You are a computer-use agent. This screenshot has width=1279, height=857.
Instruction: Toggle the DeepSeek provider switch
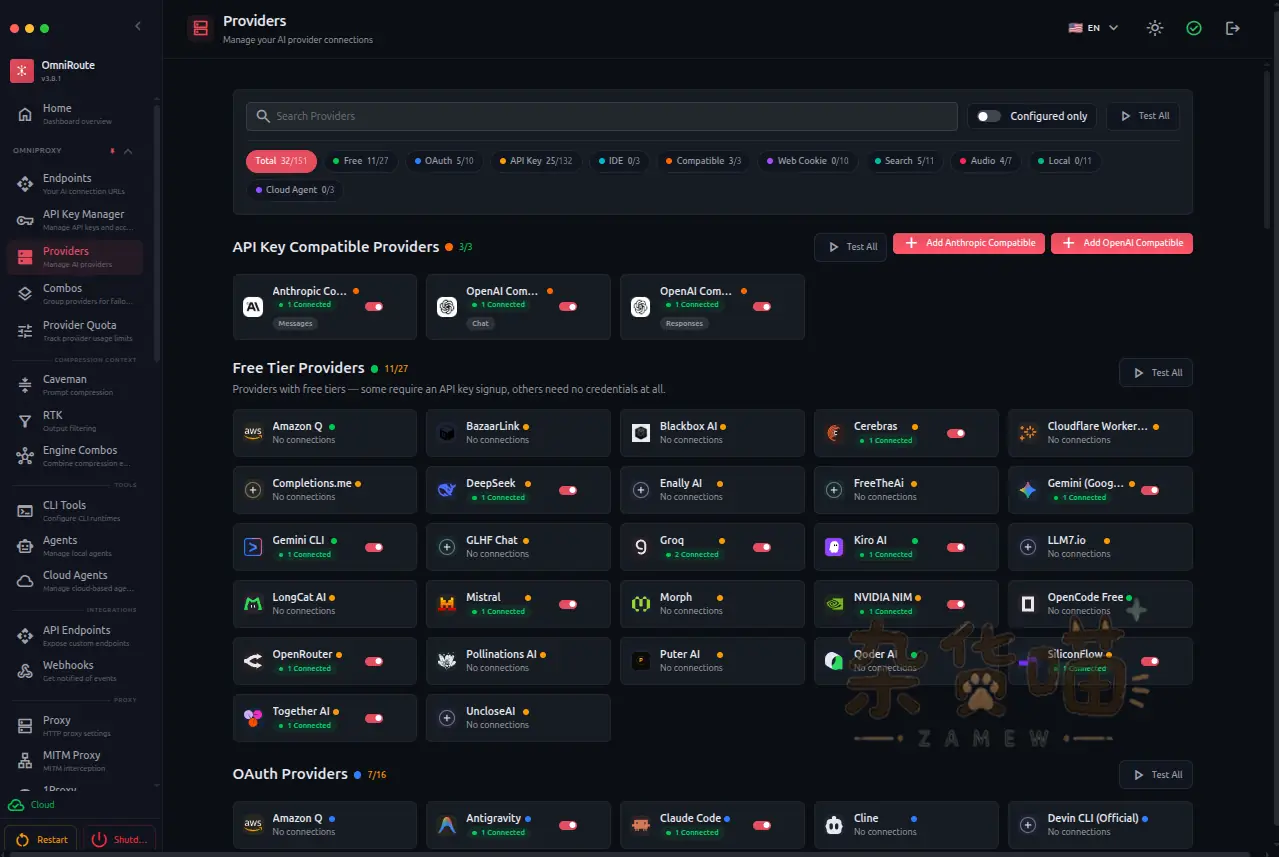point(568,490)
